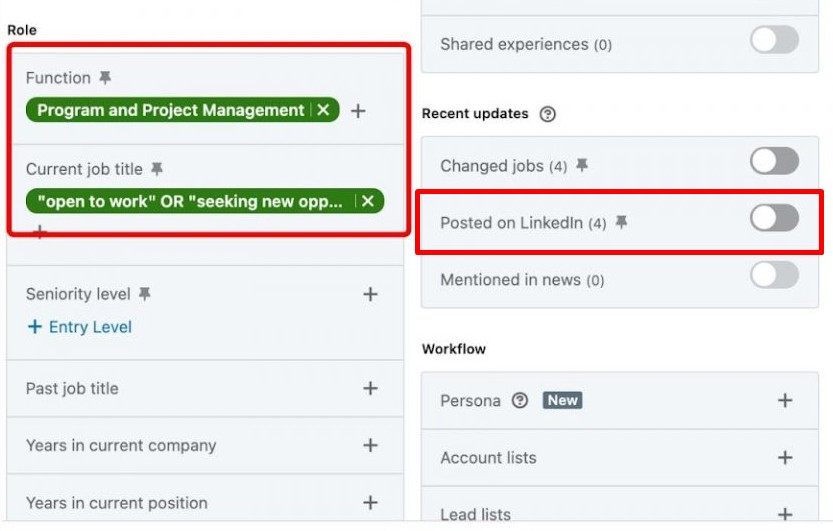Click the Program and Project Management chip text
This screenshot has width=833, height=531.
click(x=171, y=110)
